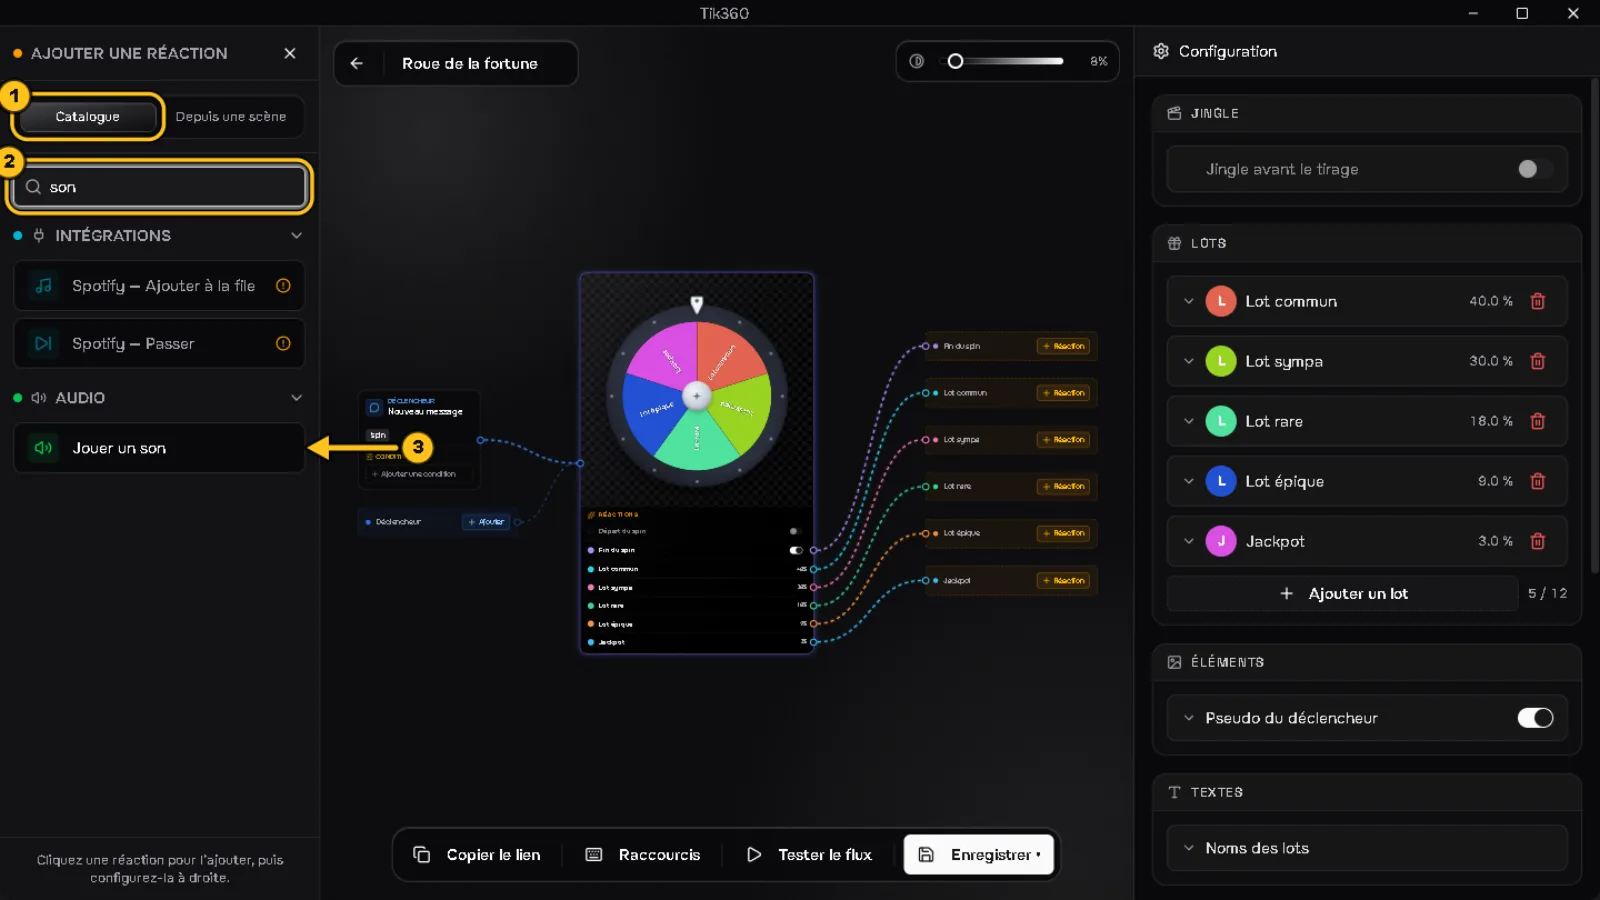Expand Noms des lots
1600x900 pixels.
[1189, 848]
